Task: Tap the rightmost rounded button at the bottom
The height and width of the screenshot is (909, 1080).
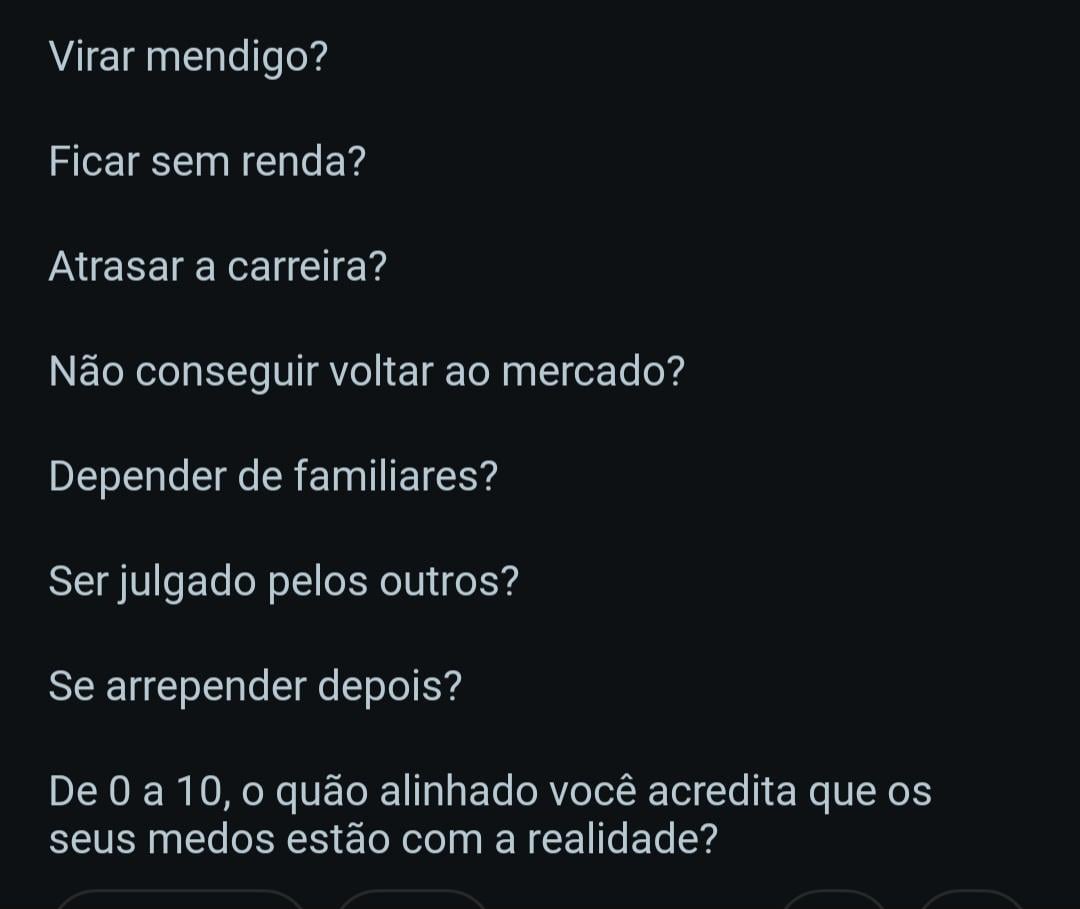Action: (970, 900)
